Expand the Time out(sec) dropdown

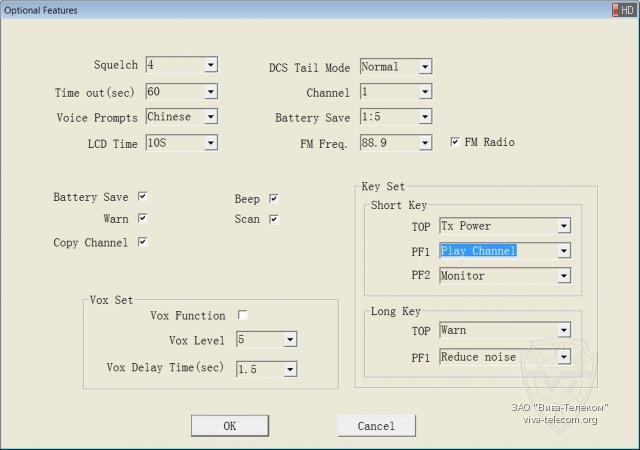(x=210, y=92)
